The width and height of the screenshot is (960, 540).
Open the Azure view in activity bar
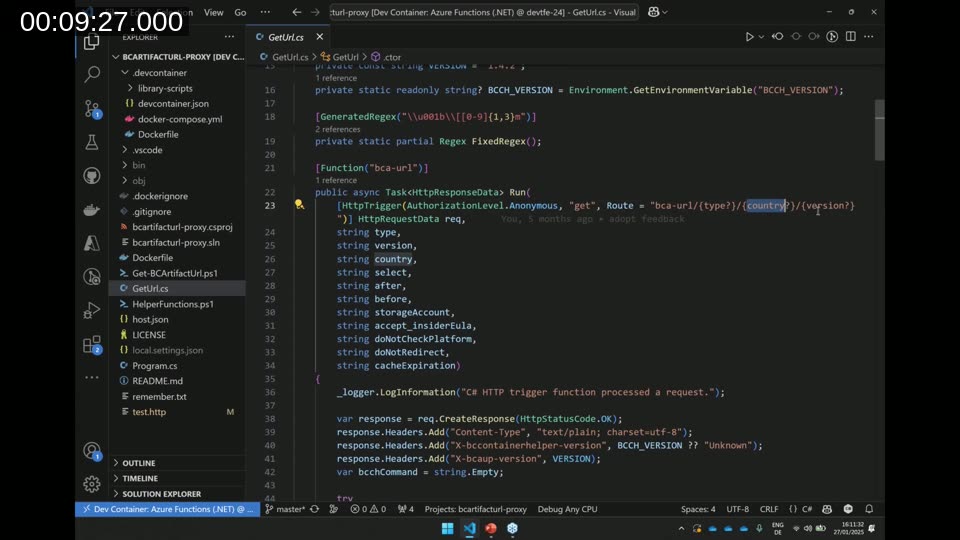pyautogui.click(x=92, y=244)
